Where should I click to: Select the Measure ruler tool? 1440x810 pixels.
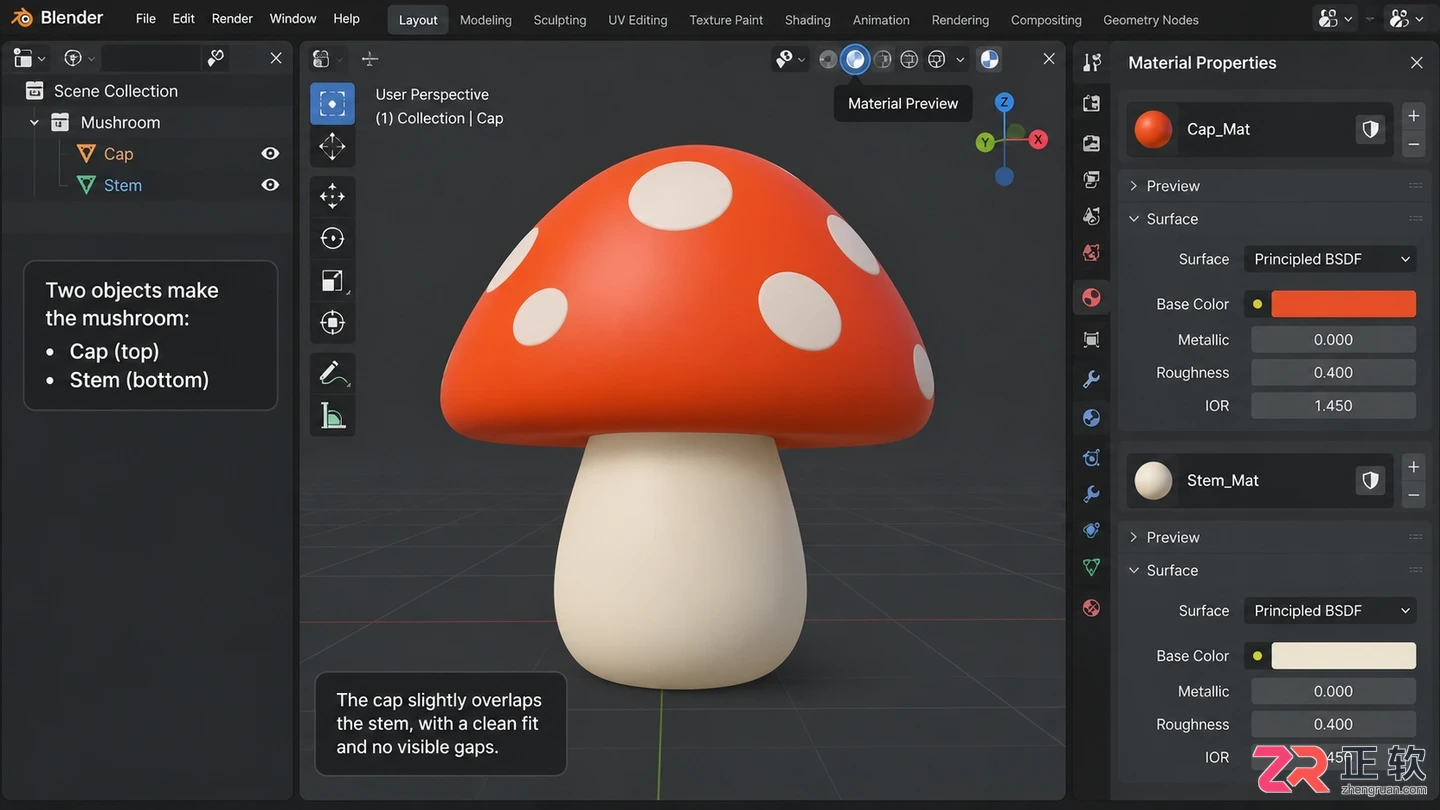tap(332, 415)
